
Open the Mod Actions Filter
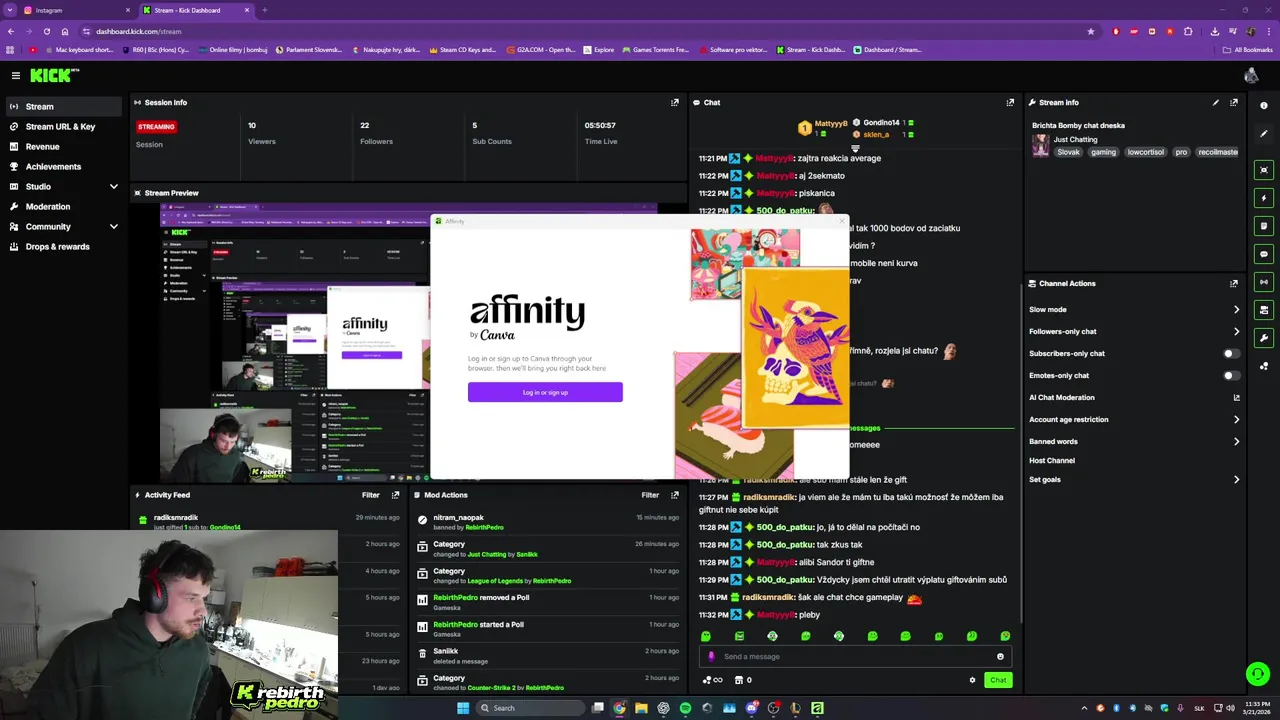[650, 495]
